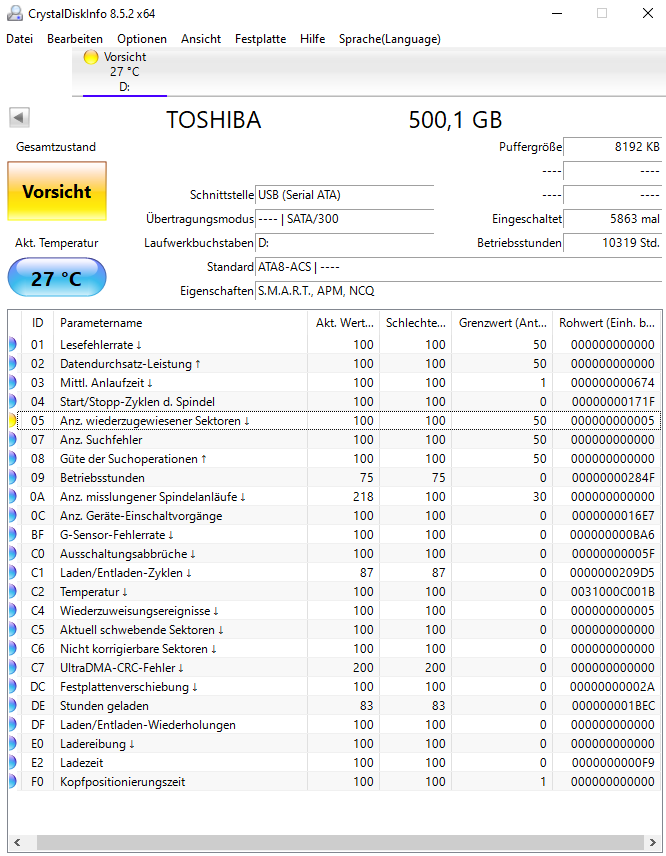The width and height of the screenshot is (666, 856).
Task: Click the blue status dot for Kopfpositionierungszeit row
Action: pyautogui.click(x=12, y=782)
